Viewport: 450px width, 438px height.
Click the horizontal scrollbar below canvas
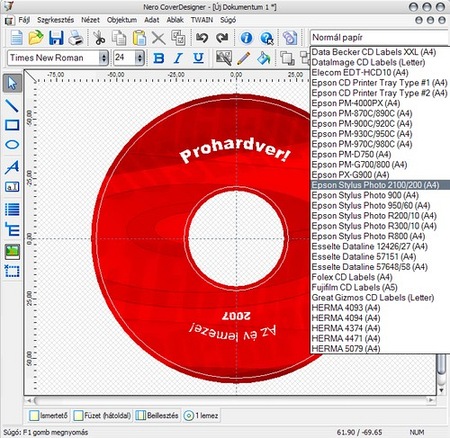click(x=230, y=400)
